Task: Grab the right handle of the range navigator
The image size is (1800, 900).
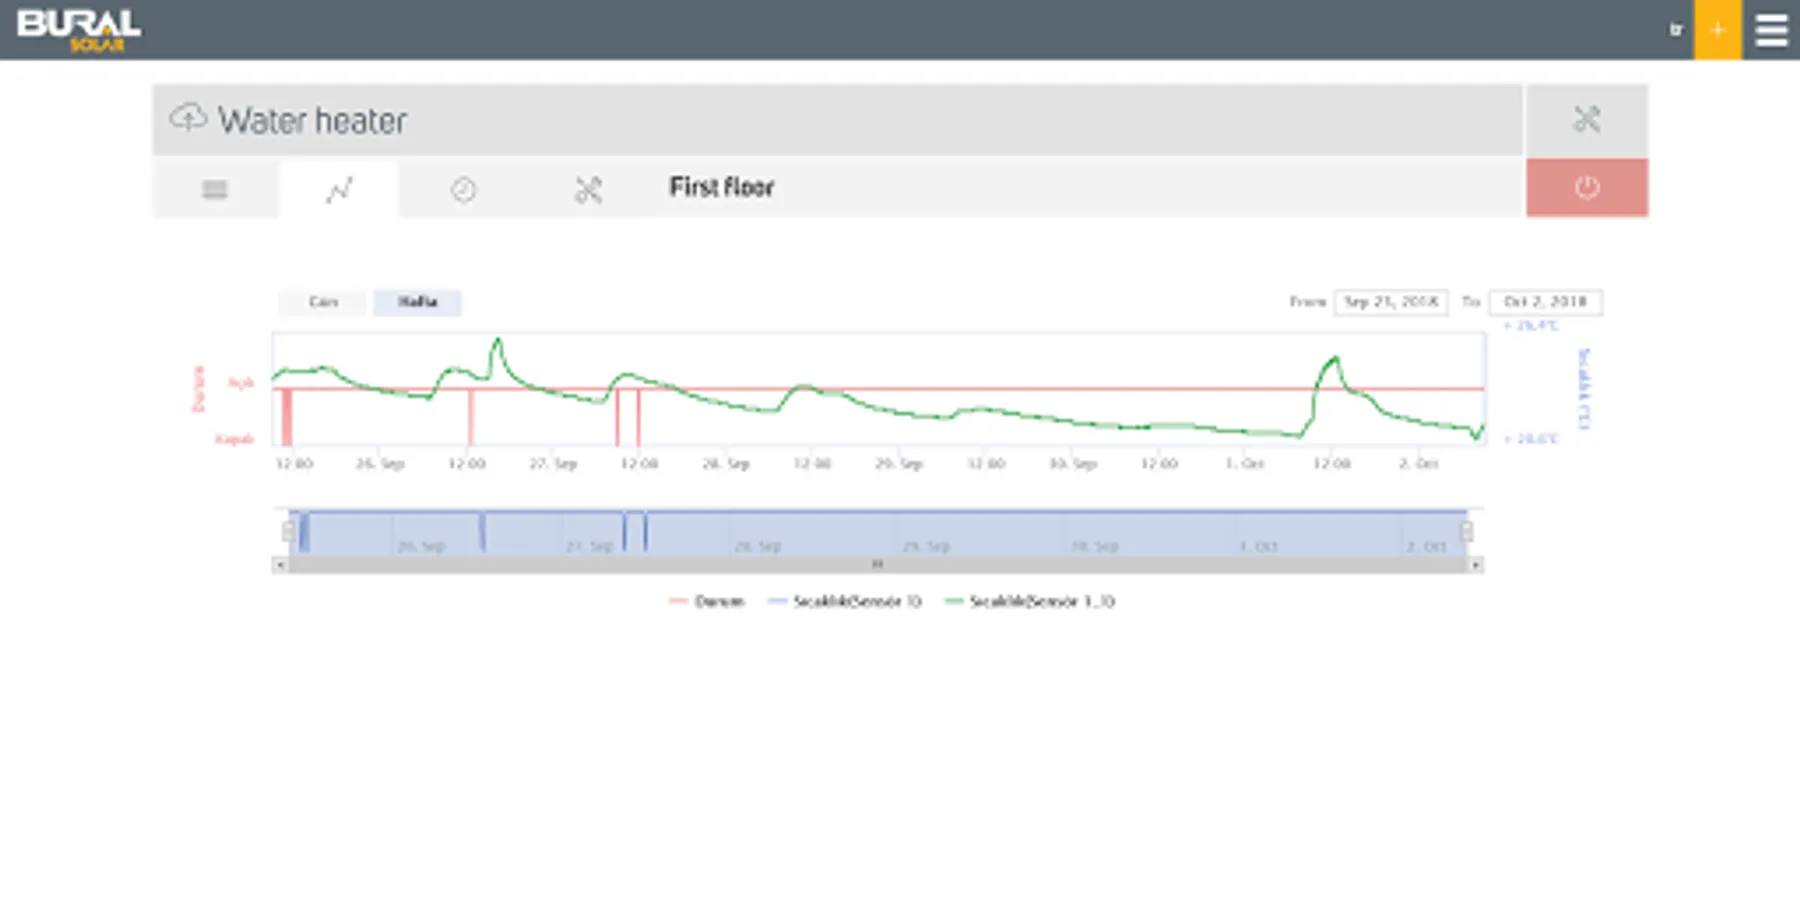Action: tap(1467, 531)
